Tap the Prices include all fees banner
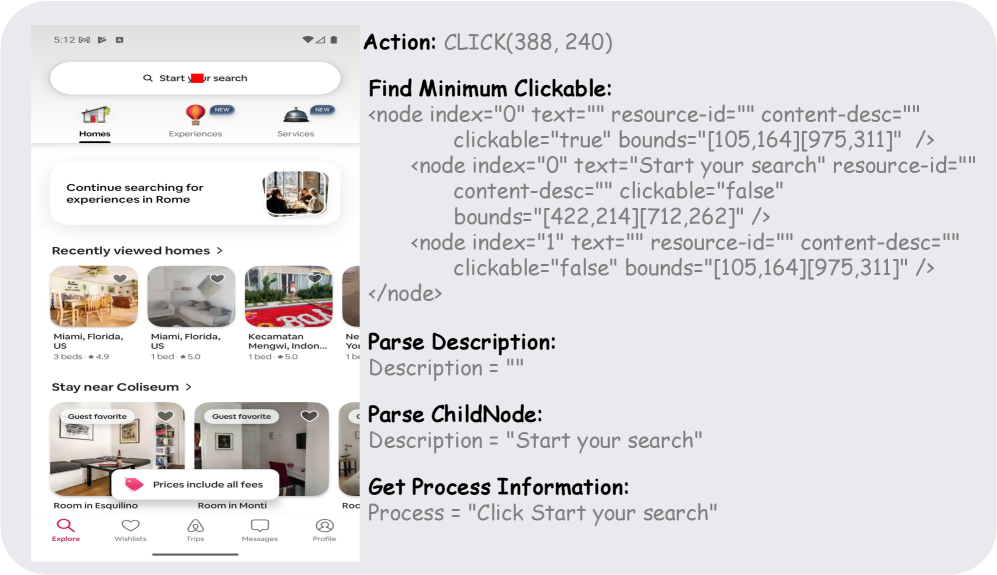The width and height of the screenshot is (997, 575). click(x=195, y=485)
